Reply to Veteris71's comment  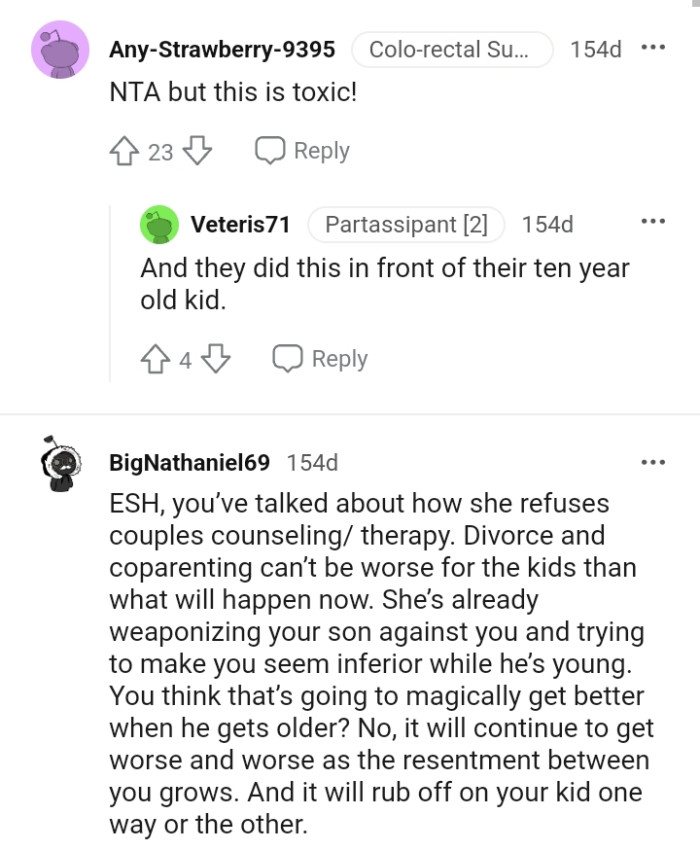pos(340,358)
